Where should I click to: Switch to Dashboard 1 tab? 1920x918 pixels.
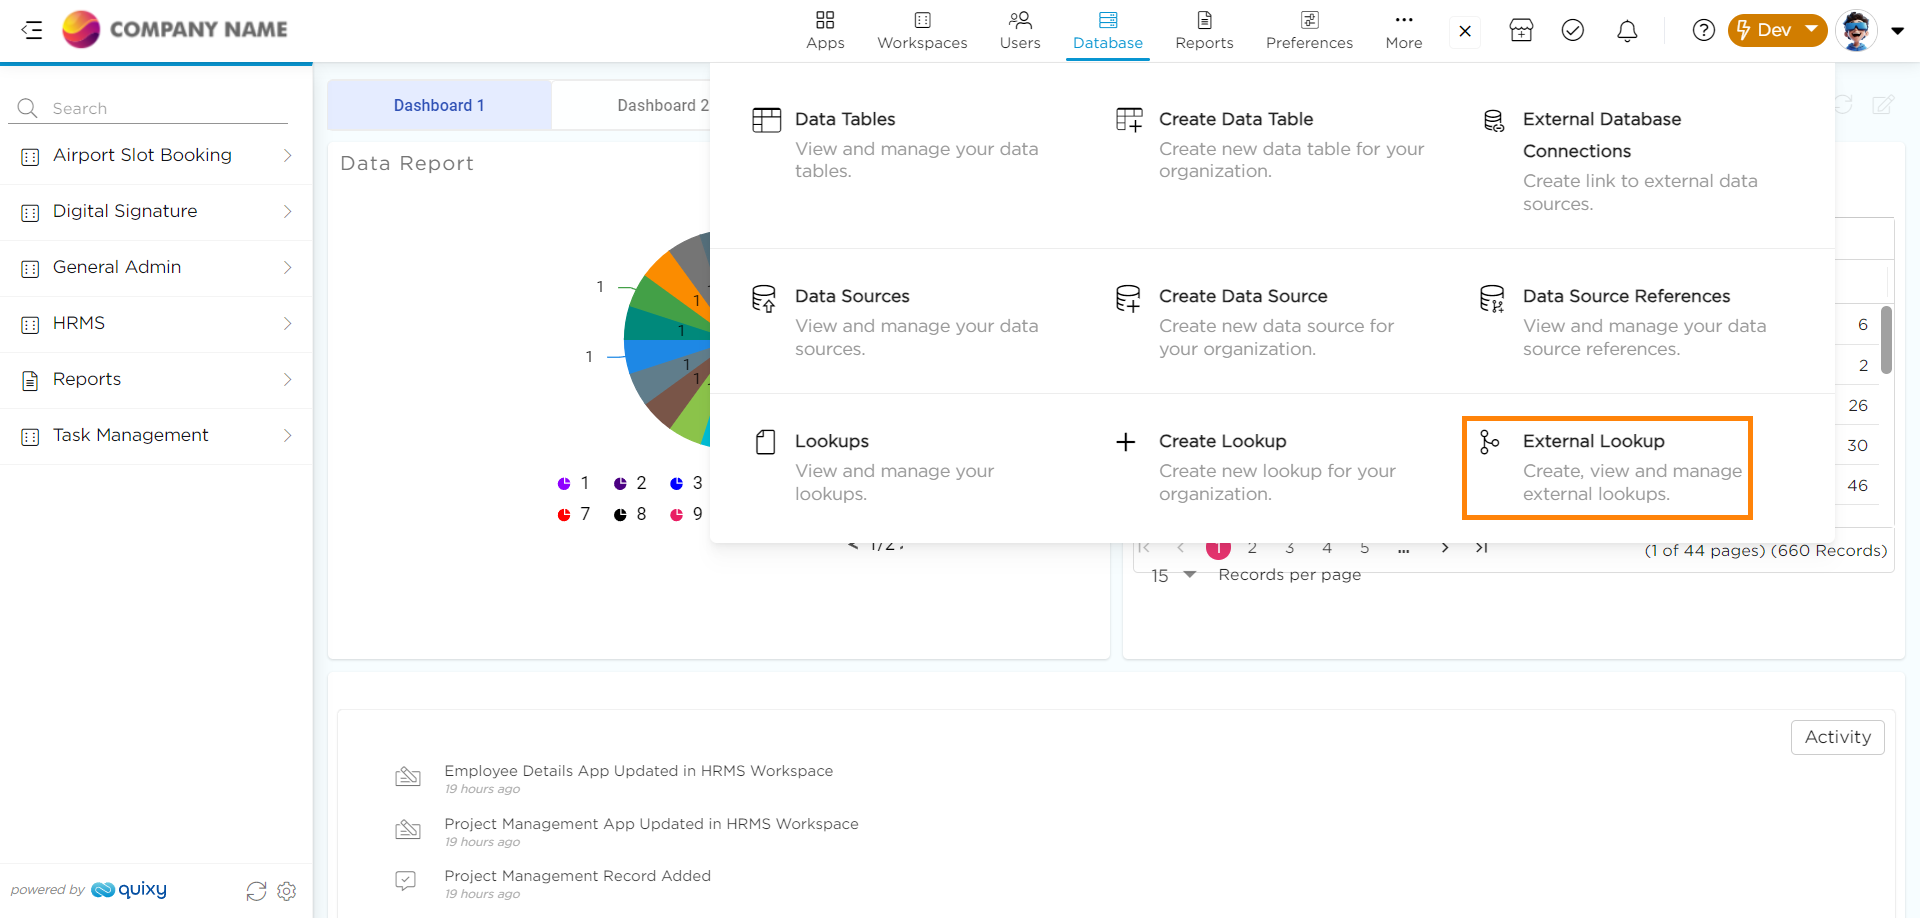[439, 106]
